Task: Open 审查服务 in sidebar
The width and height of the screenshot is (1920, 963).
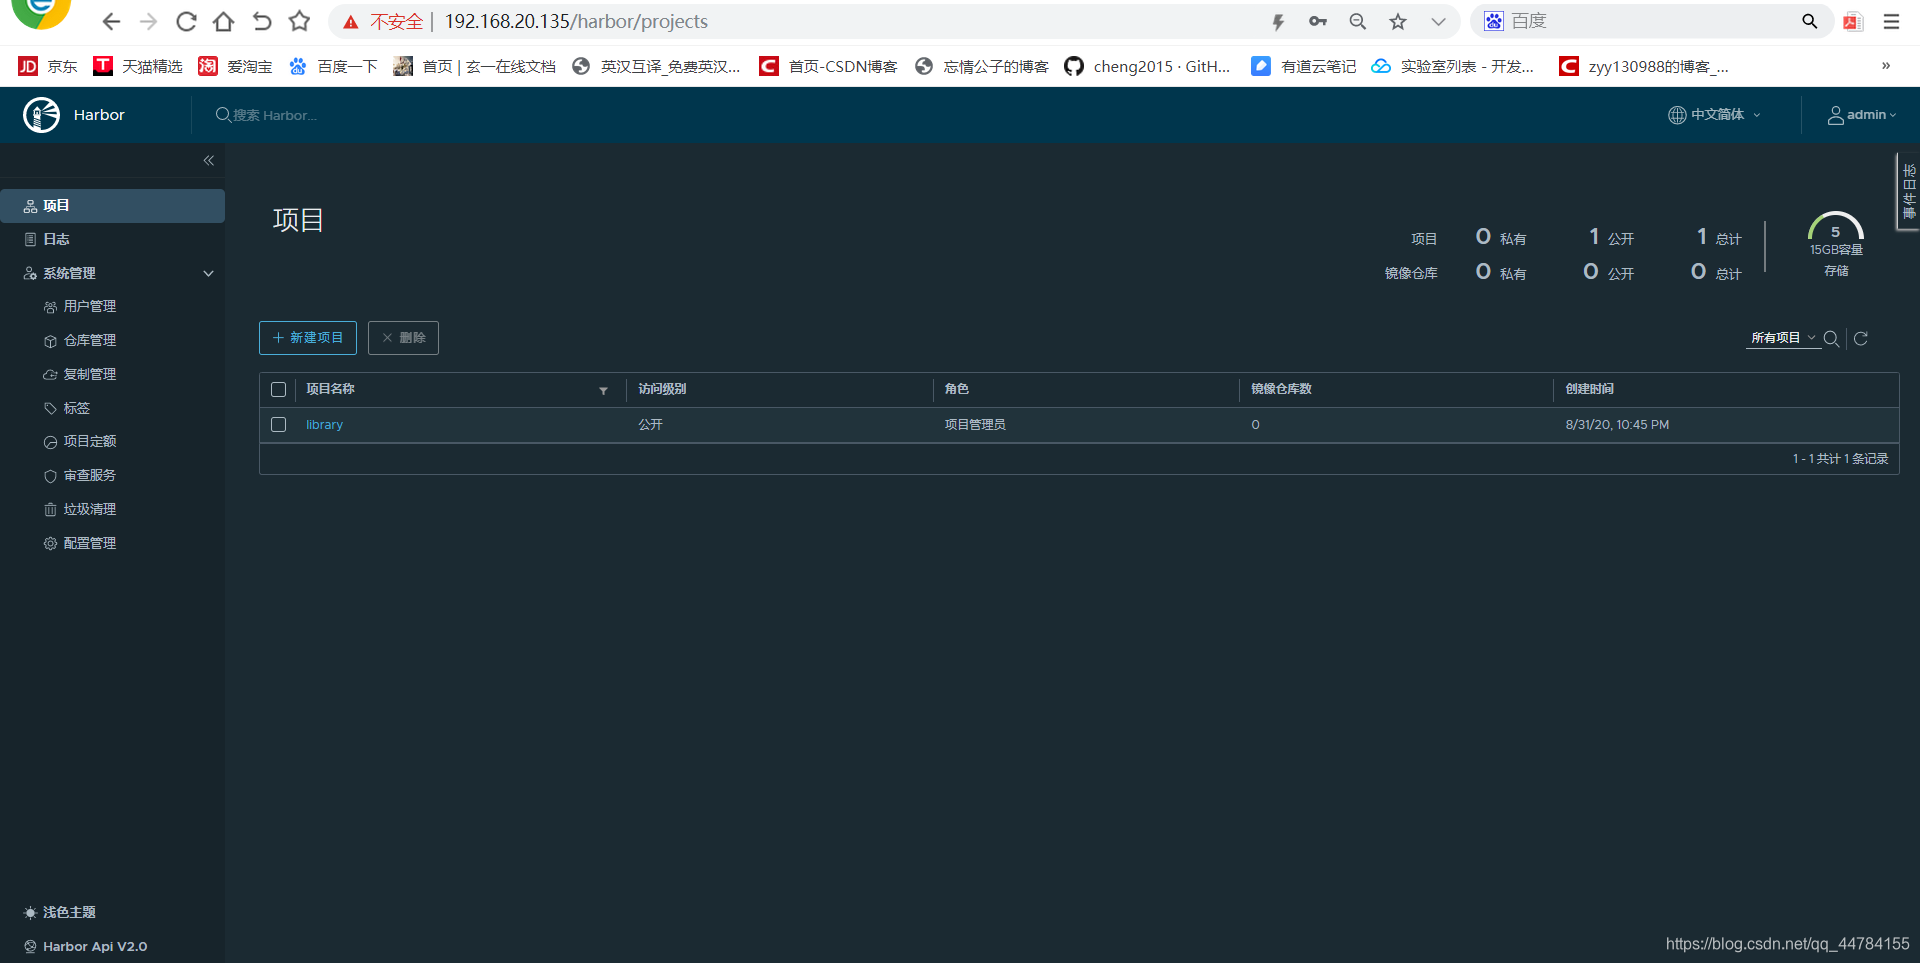Action: pyautogui.click(x=90, y=476)
